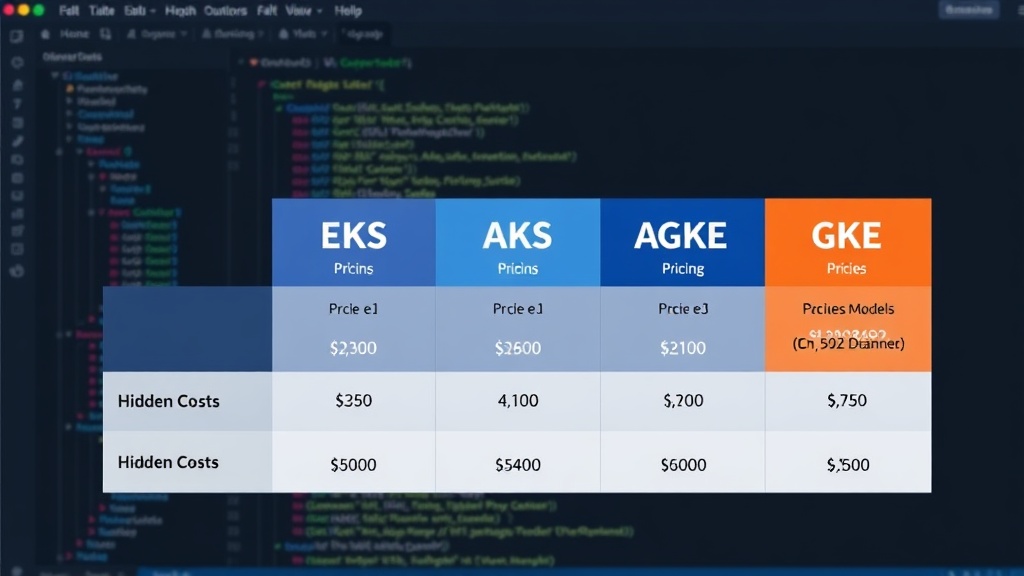Click the $,750 hidden cost cell
The height and width of the screenshot is (576, 1024).
click(x=848, y=401)
